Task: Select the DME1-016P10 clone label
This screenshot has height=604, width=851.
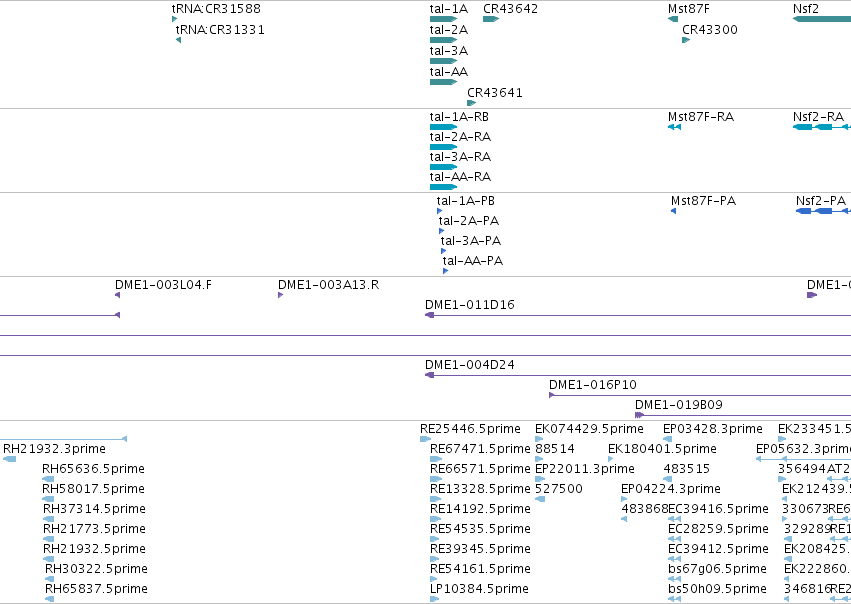Action: pos(593,385)
